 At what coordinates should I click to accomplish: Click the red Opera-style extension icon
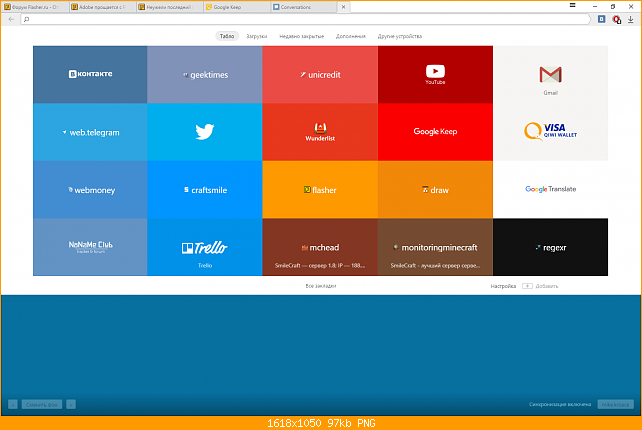click(x=616, y=19)
